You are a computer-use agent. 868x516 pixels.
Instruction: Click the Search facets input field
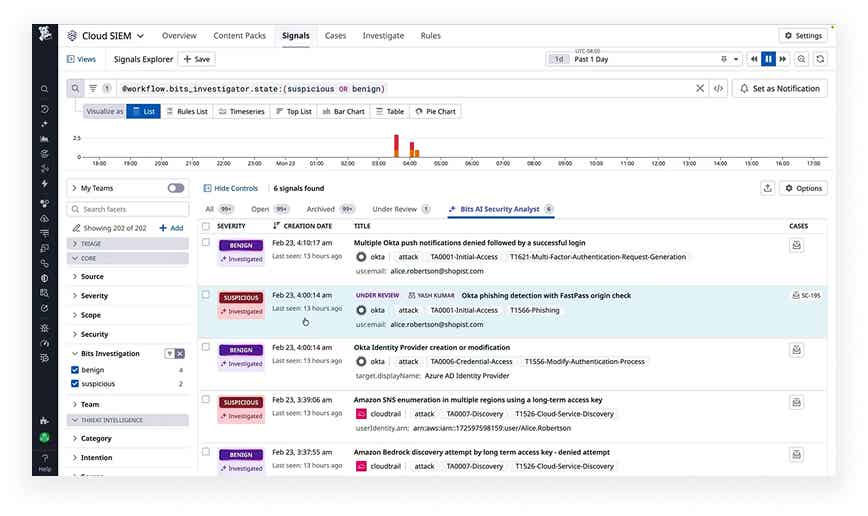[128, 209]
